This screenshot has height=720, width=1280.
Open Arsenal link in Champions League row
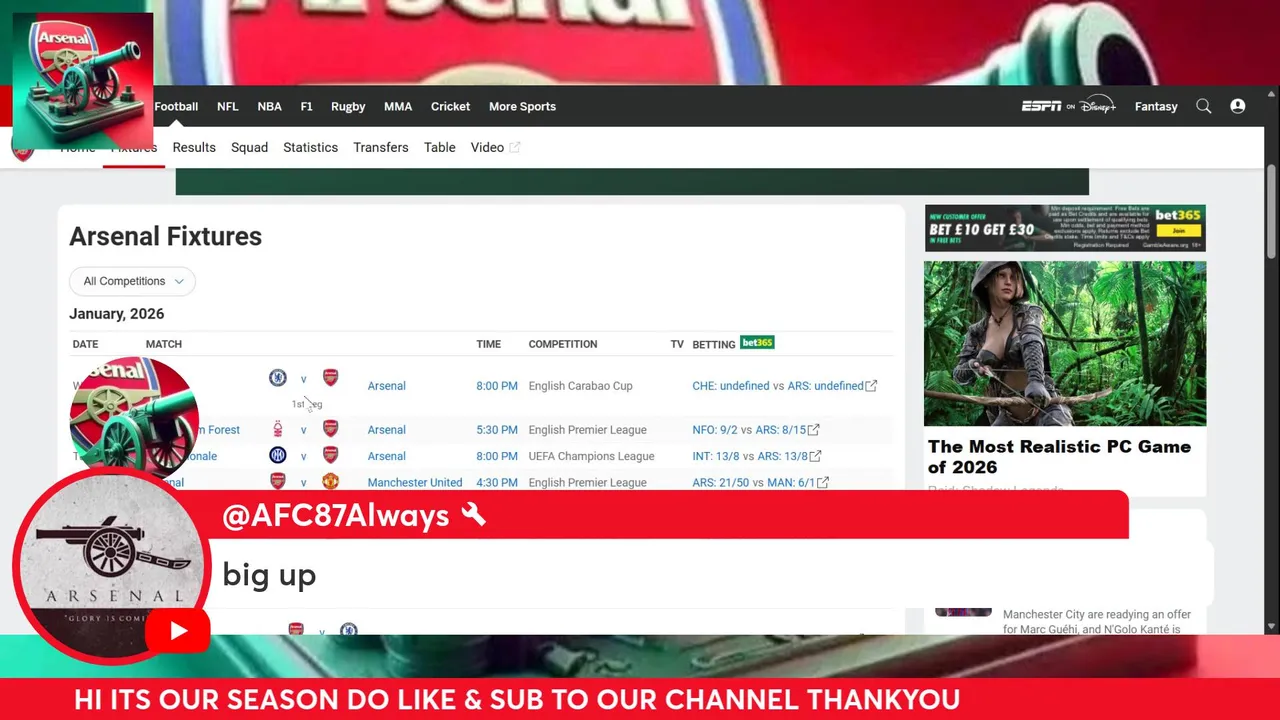386,456
